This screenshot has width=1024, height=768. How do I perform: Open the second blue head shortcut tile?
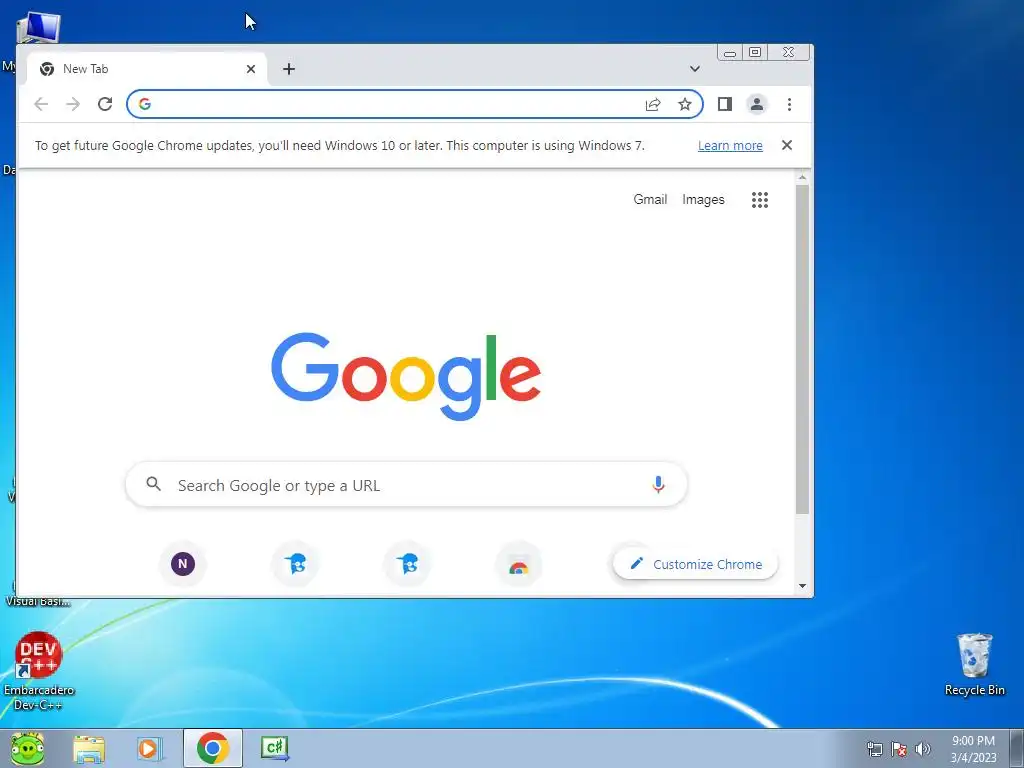pyautogui.click(x=408, y=564)
